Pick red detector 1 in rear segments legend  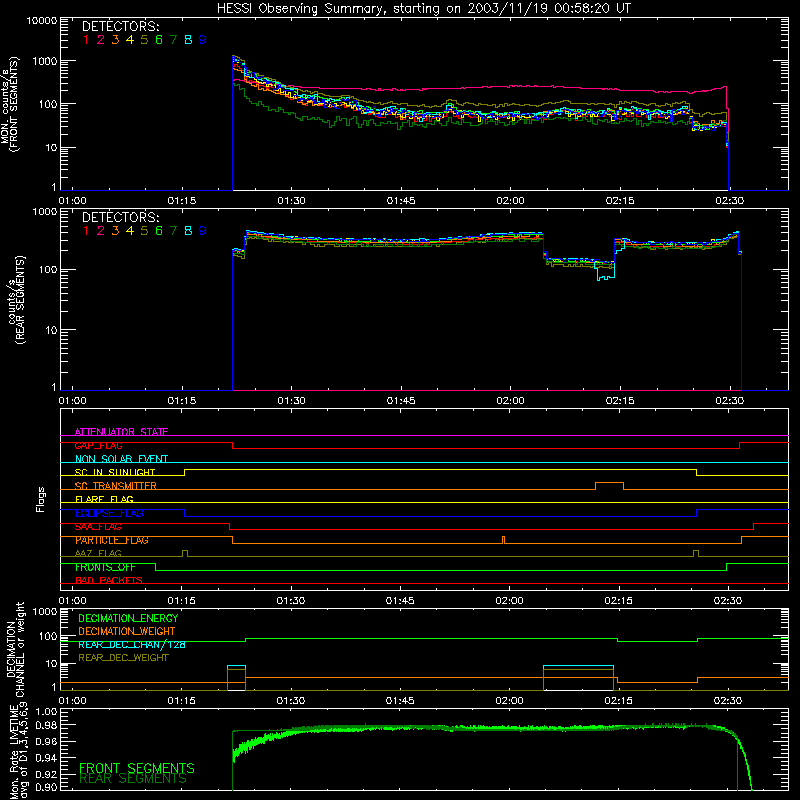pos(86,231)
